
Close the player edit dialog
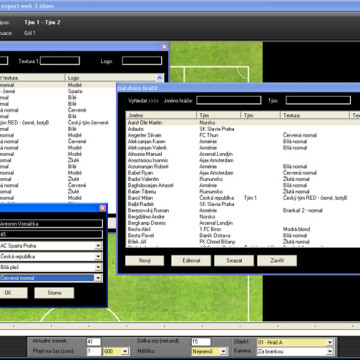(103, 208)
